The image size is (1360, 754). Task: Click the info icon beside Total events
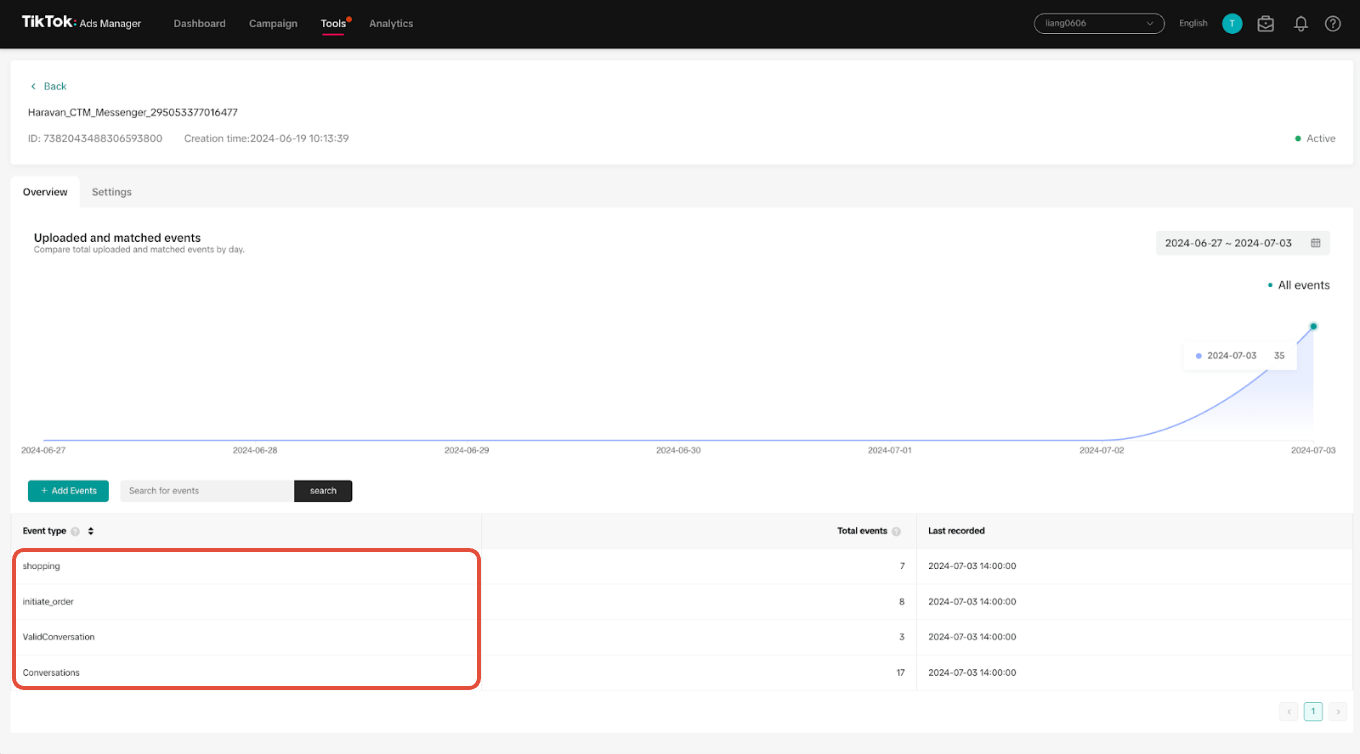896,531
